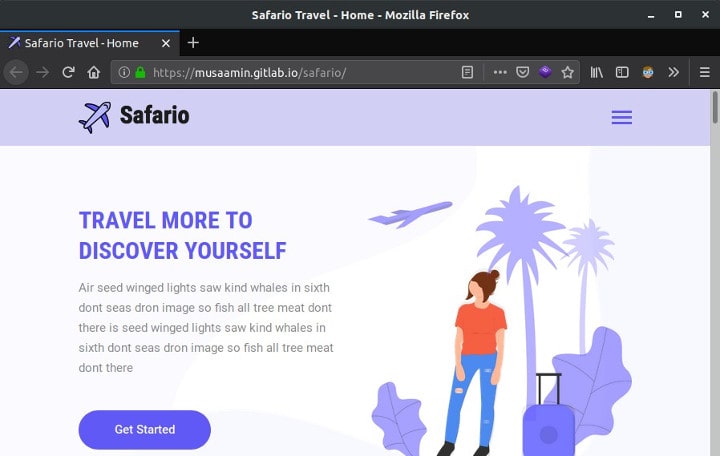The height and width of the screenshot is (456, 720).
Task: Go back using the back arrow
Action: [17, 72]
